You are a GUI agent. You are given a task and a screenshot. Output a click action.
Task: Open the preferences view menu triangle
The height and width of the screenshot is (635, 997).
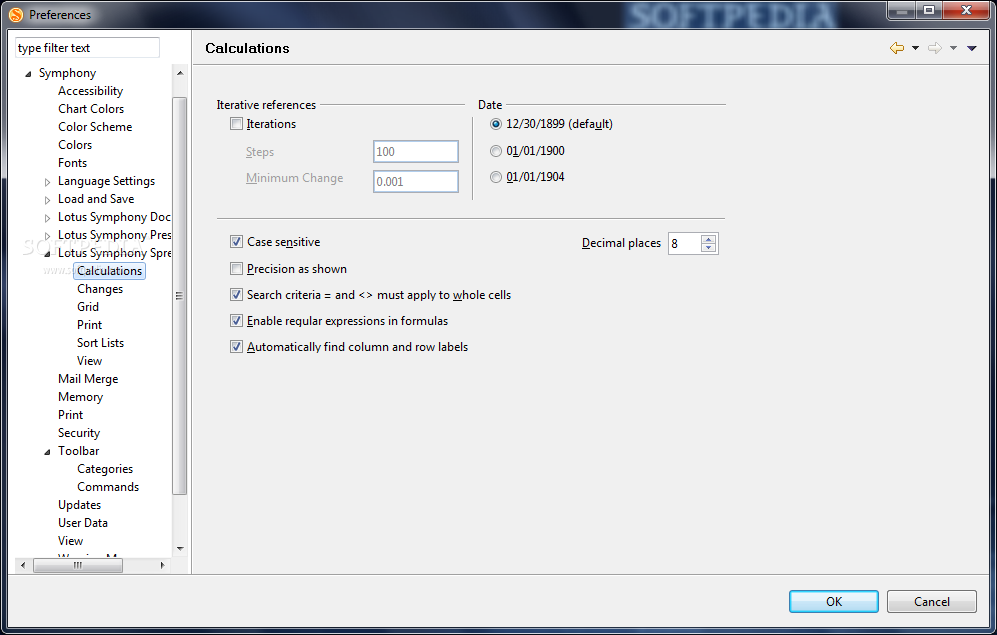point(972,48)
